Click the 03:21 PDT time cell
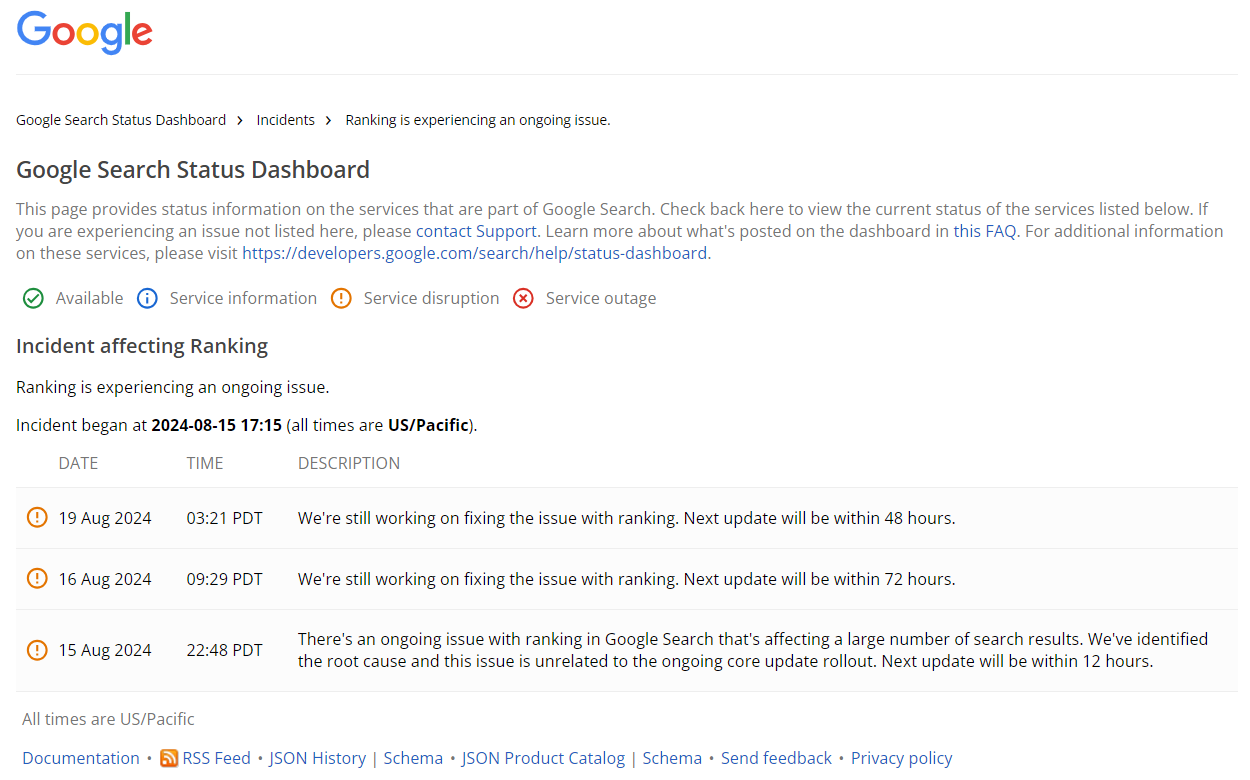1250x780 pixels. click(x=224, y=518)
